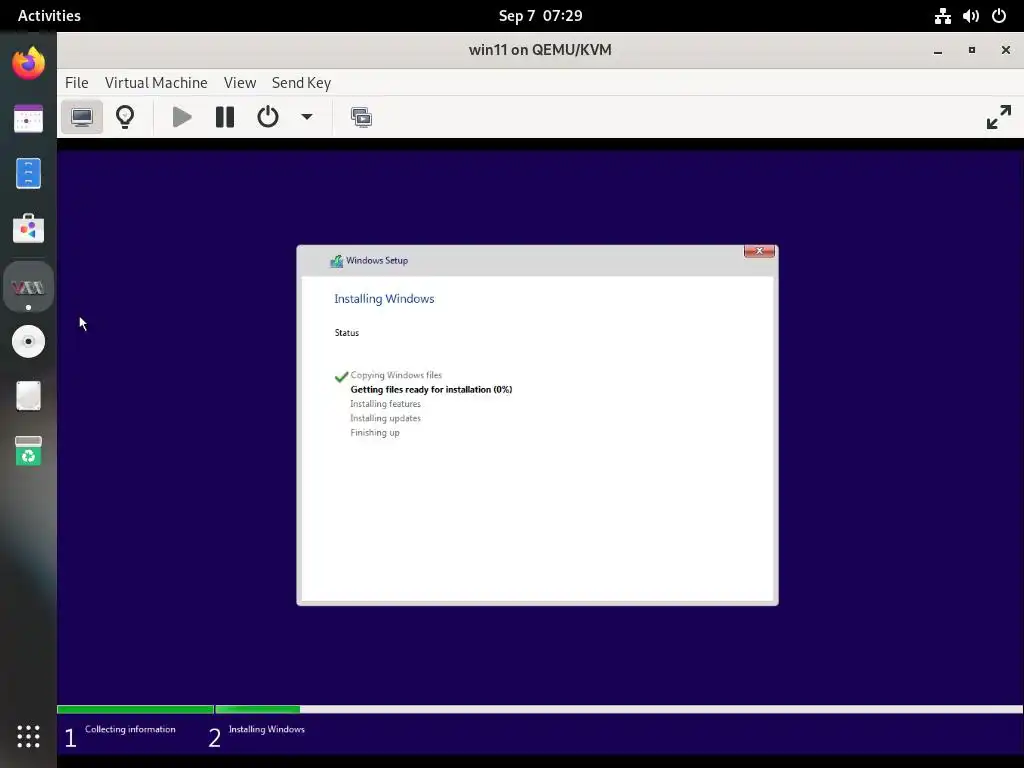Shut down the virtual machine power icon
Viewport: 1024px width, 768px height.
click(x=268, y=118)
